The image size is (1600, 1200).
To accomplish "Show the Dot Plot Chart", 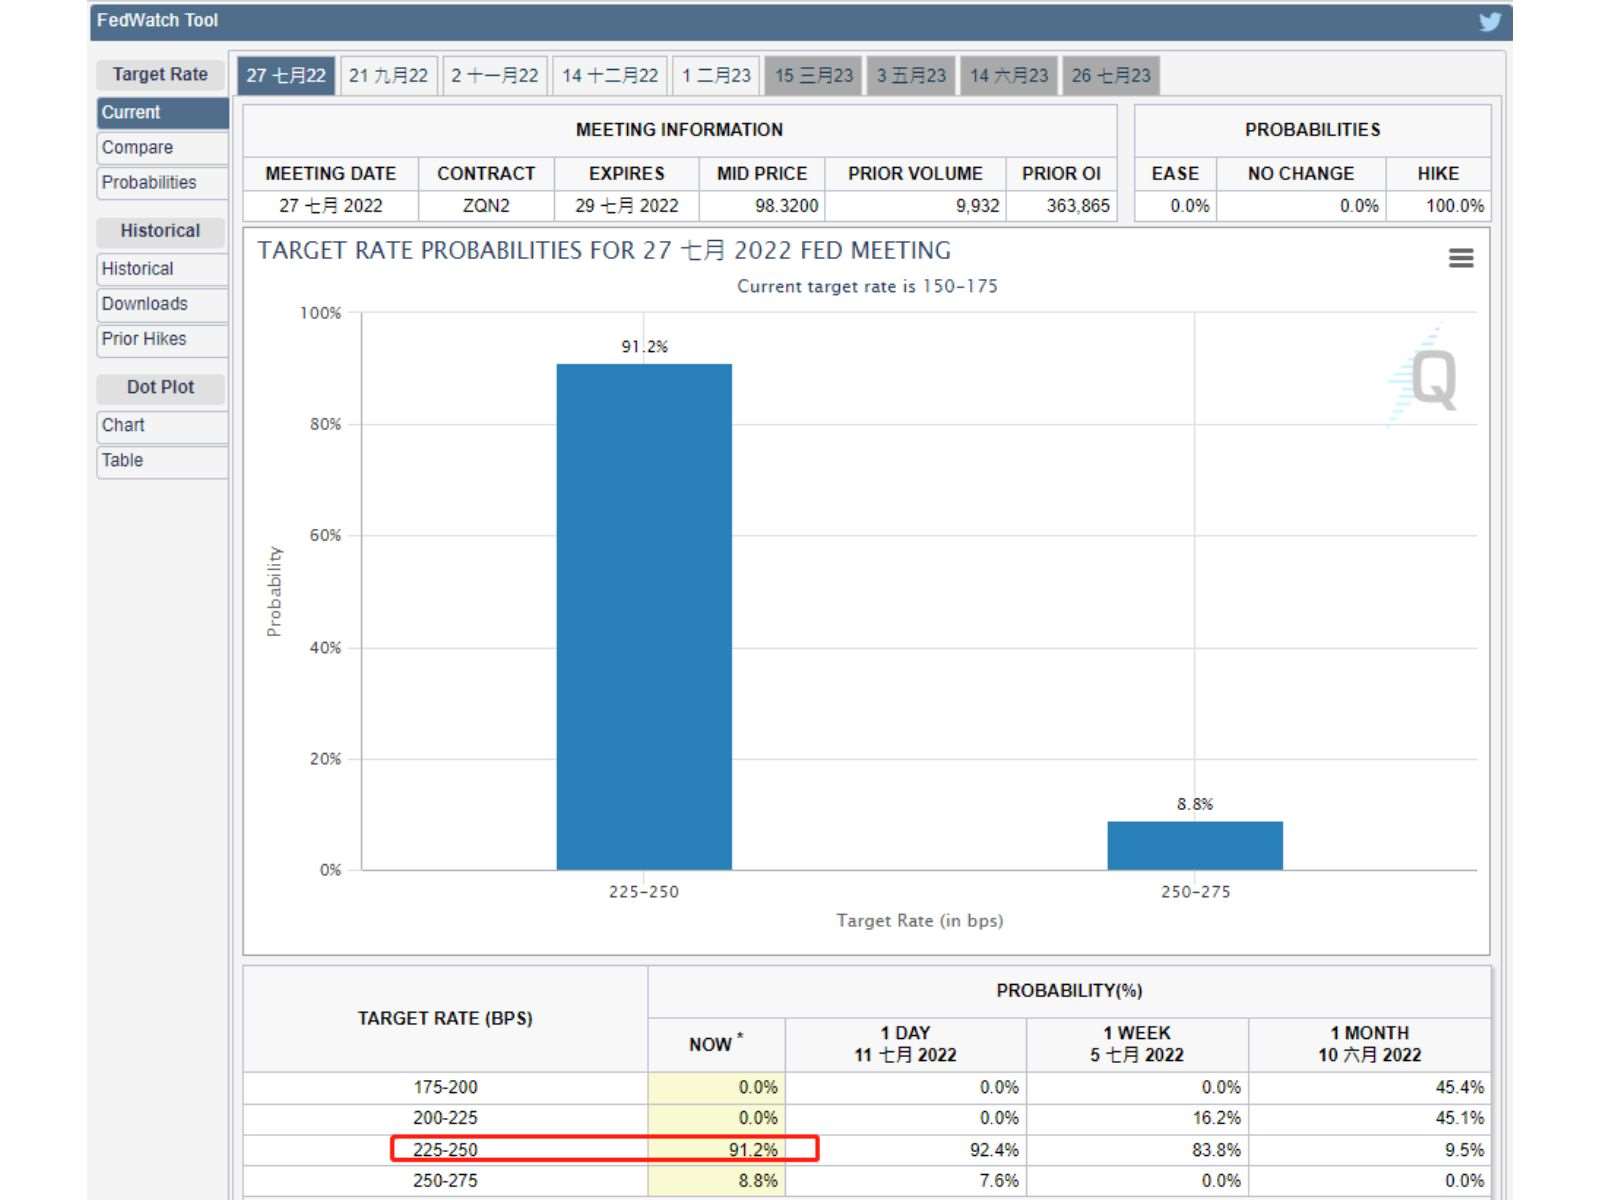I will pyautogui.click(x=162, y=426).
